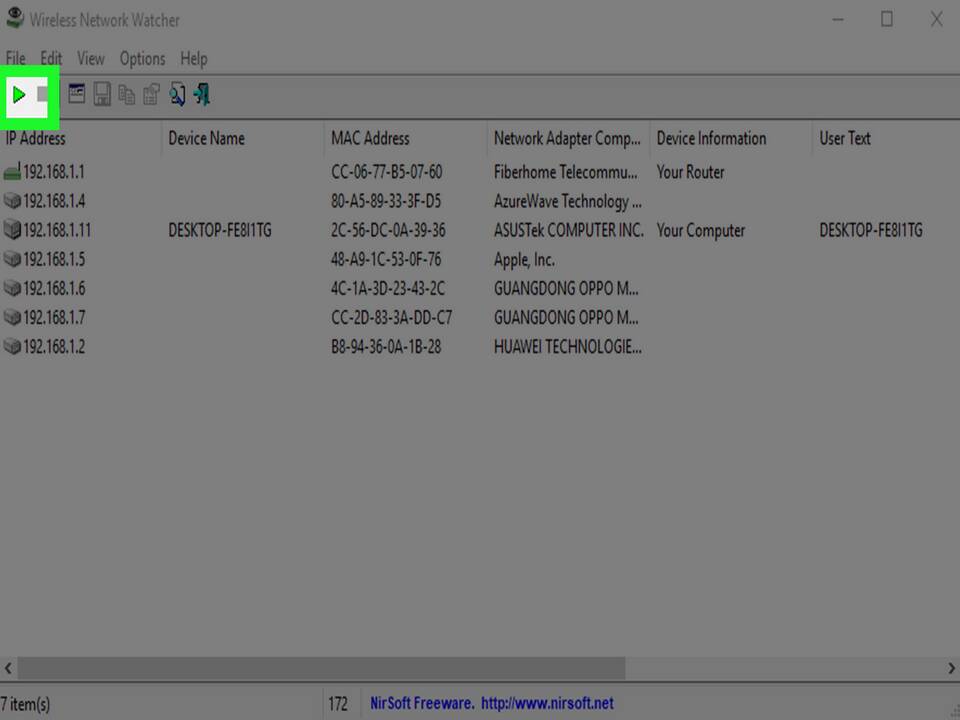Select the 192.168.1.7 IP address
The height and width of the screenshot is (720, 960).
click(54, 317)
